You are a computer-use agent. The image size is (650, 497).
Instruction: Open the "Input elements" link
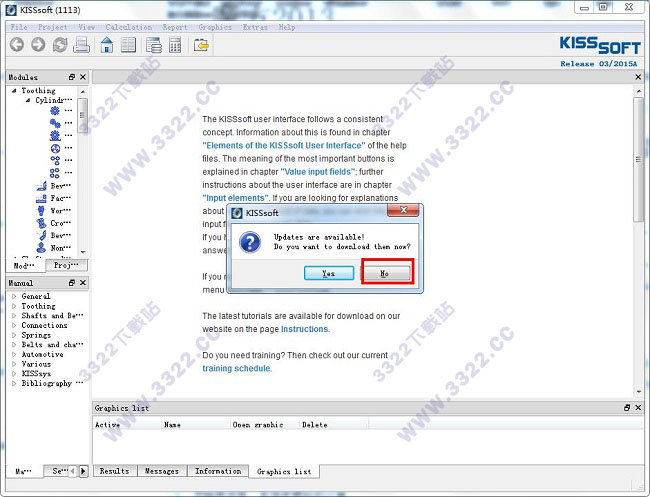pos(235,198)
